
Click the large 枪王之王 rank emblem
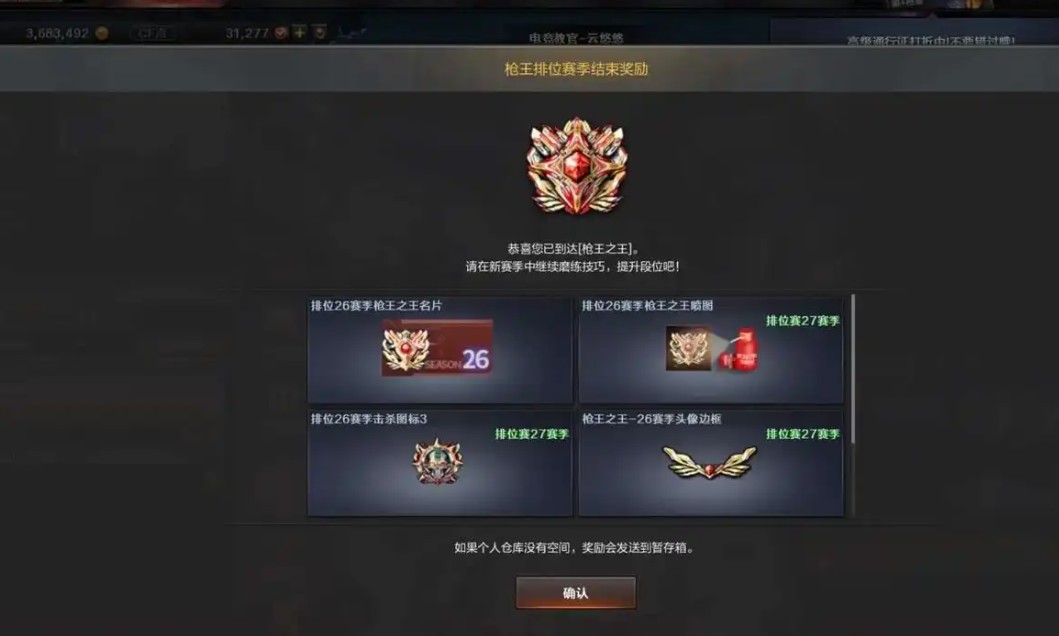point(577,166)
